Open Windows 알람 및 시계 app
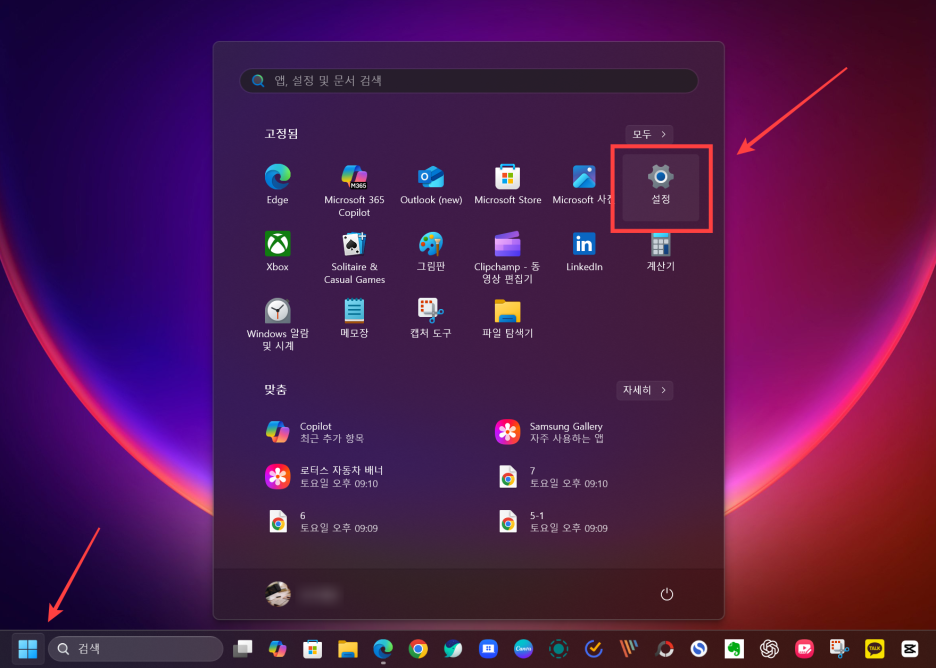This screenshot has height=668, width=936. coord(278,324)
